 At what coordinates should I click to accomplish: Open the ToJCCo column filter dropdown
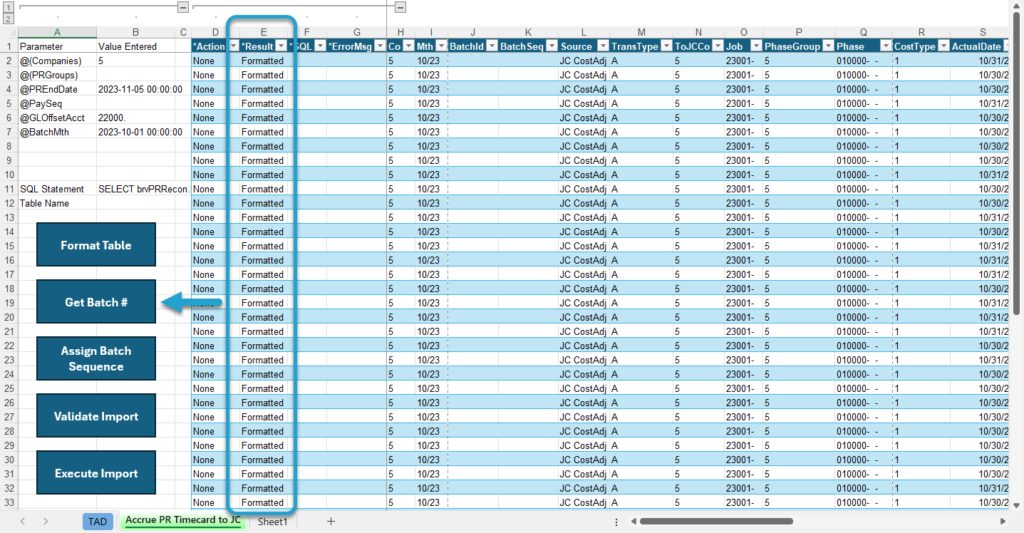[x=718, y=46]
